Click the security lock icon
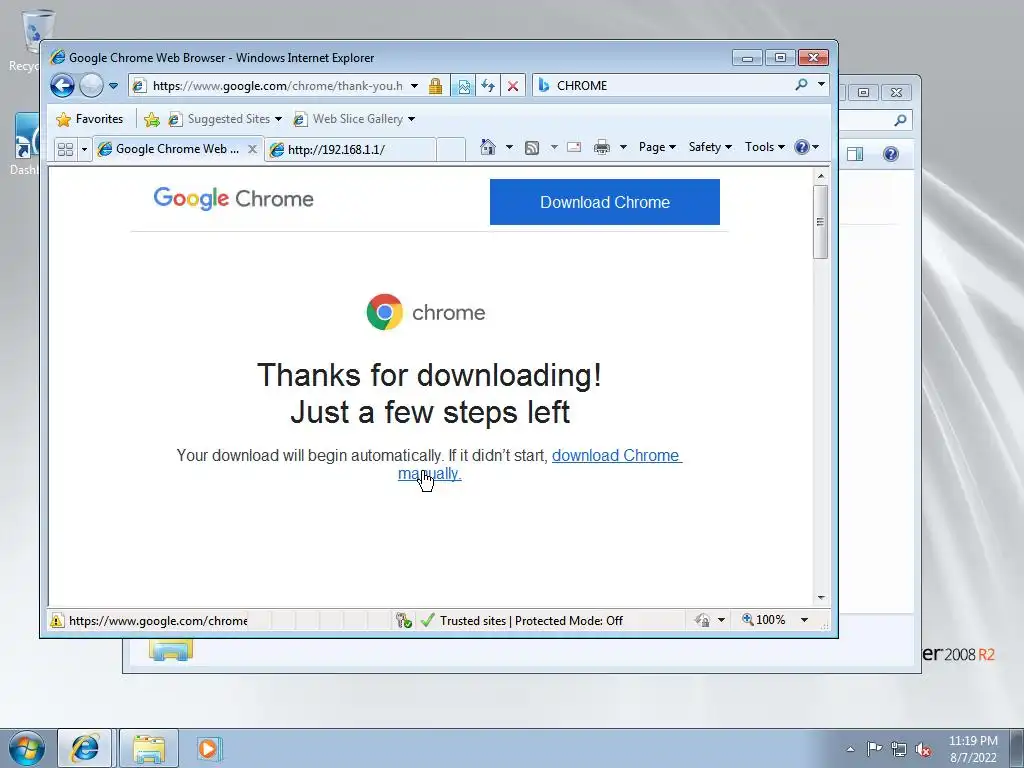 (x=436, y=86)
